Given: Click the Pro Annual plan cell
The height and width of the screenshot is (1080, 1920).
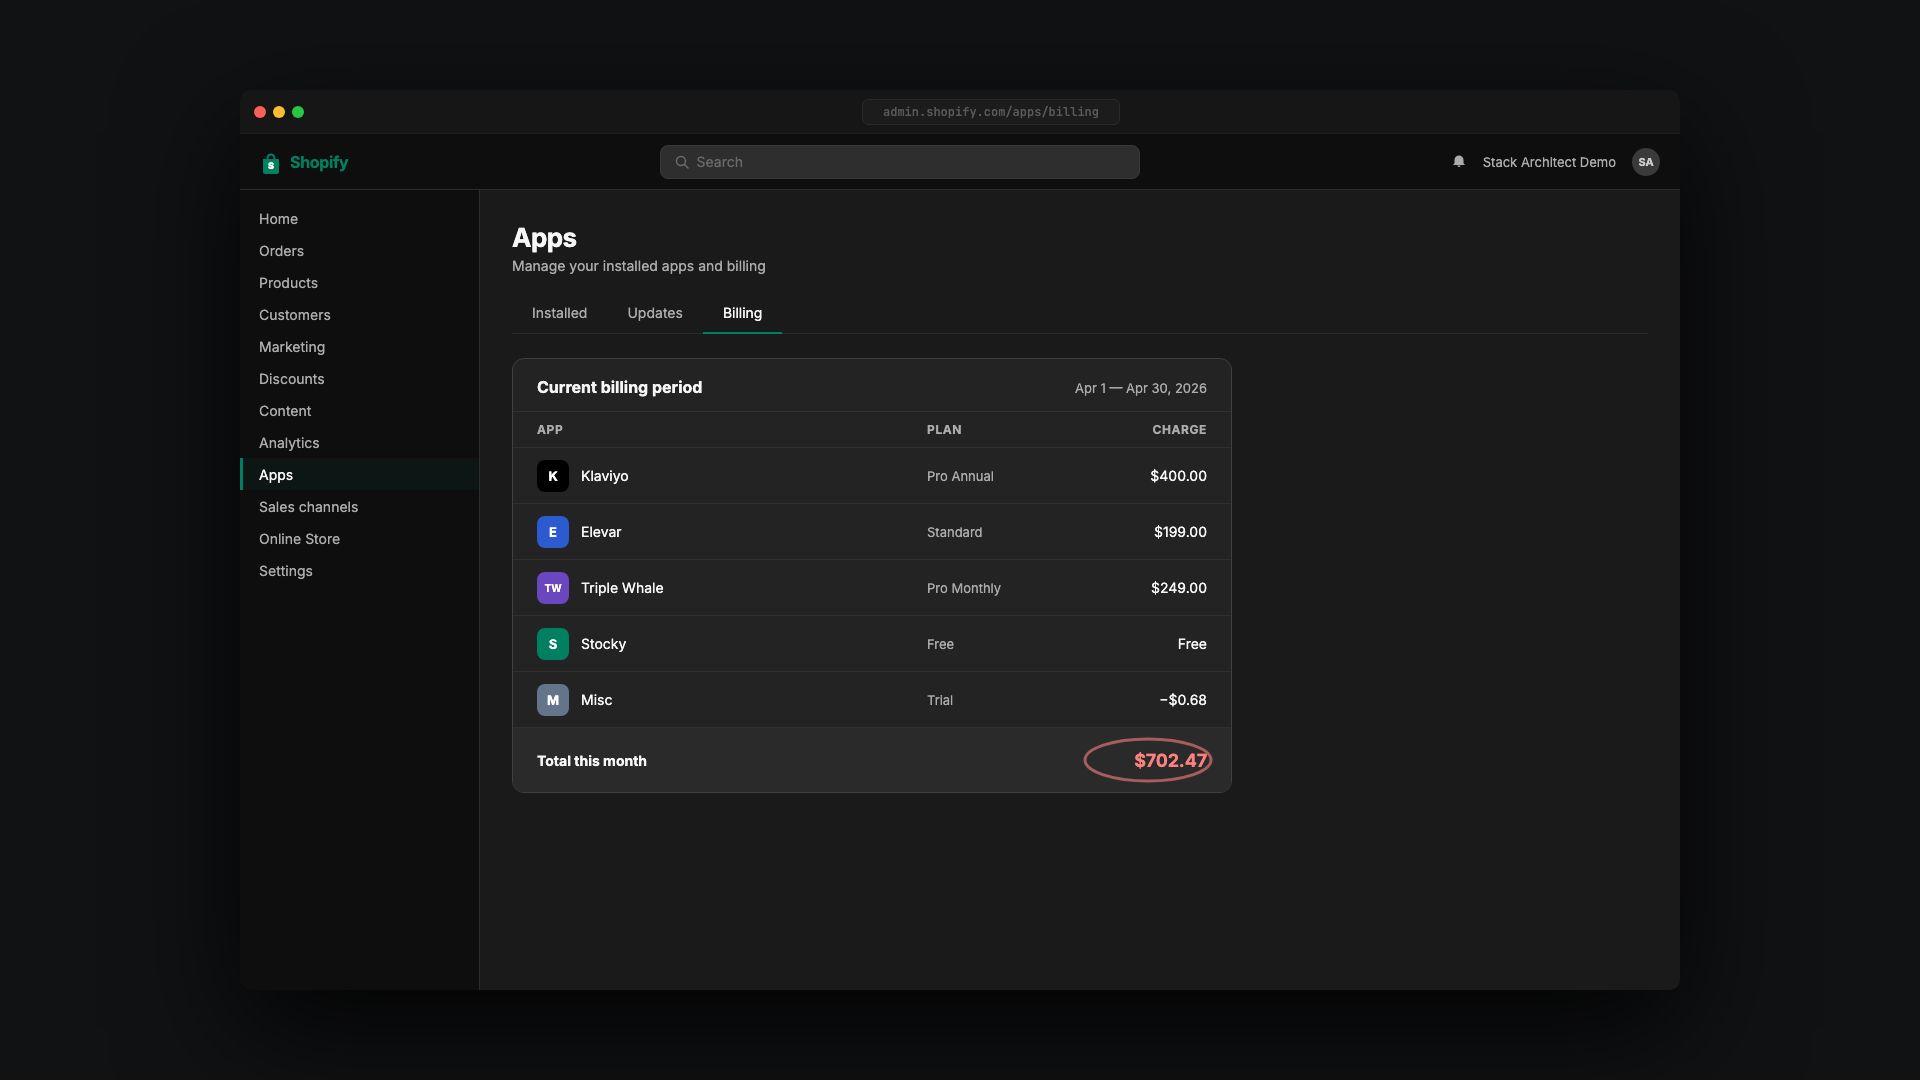Looking at the screenshot, I should [x=960, y=476].
